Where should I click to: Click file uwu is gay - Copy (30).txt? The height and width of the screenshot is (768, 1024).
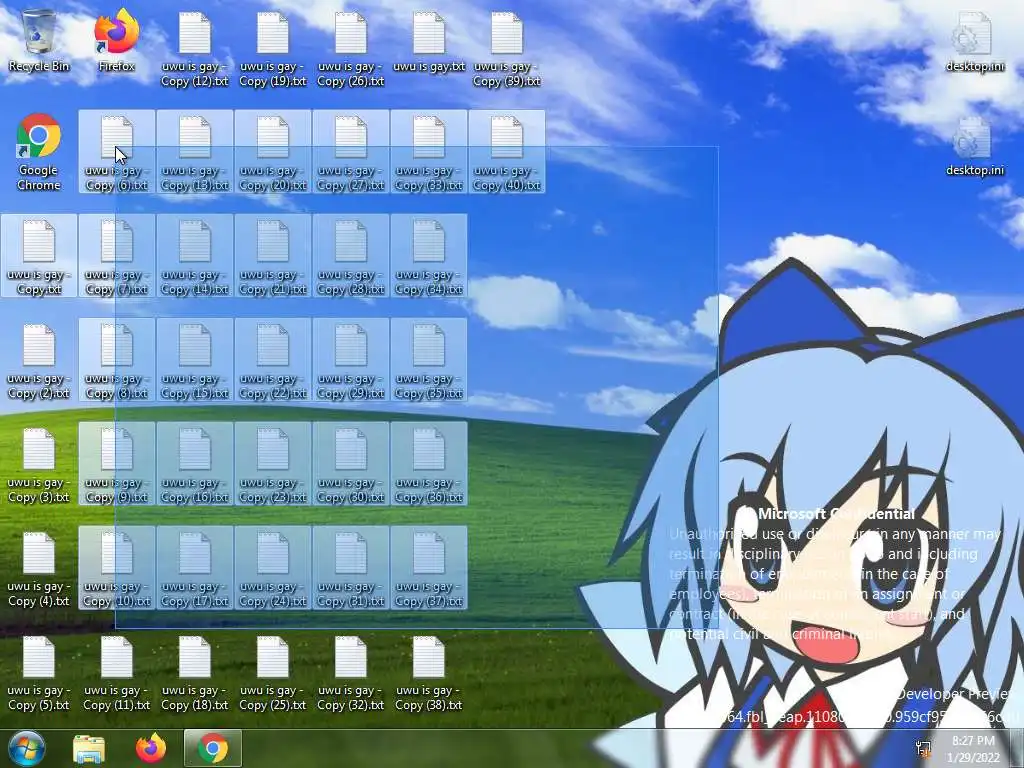click(x=351, y=464)
